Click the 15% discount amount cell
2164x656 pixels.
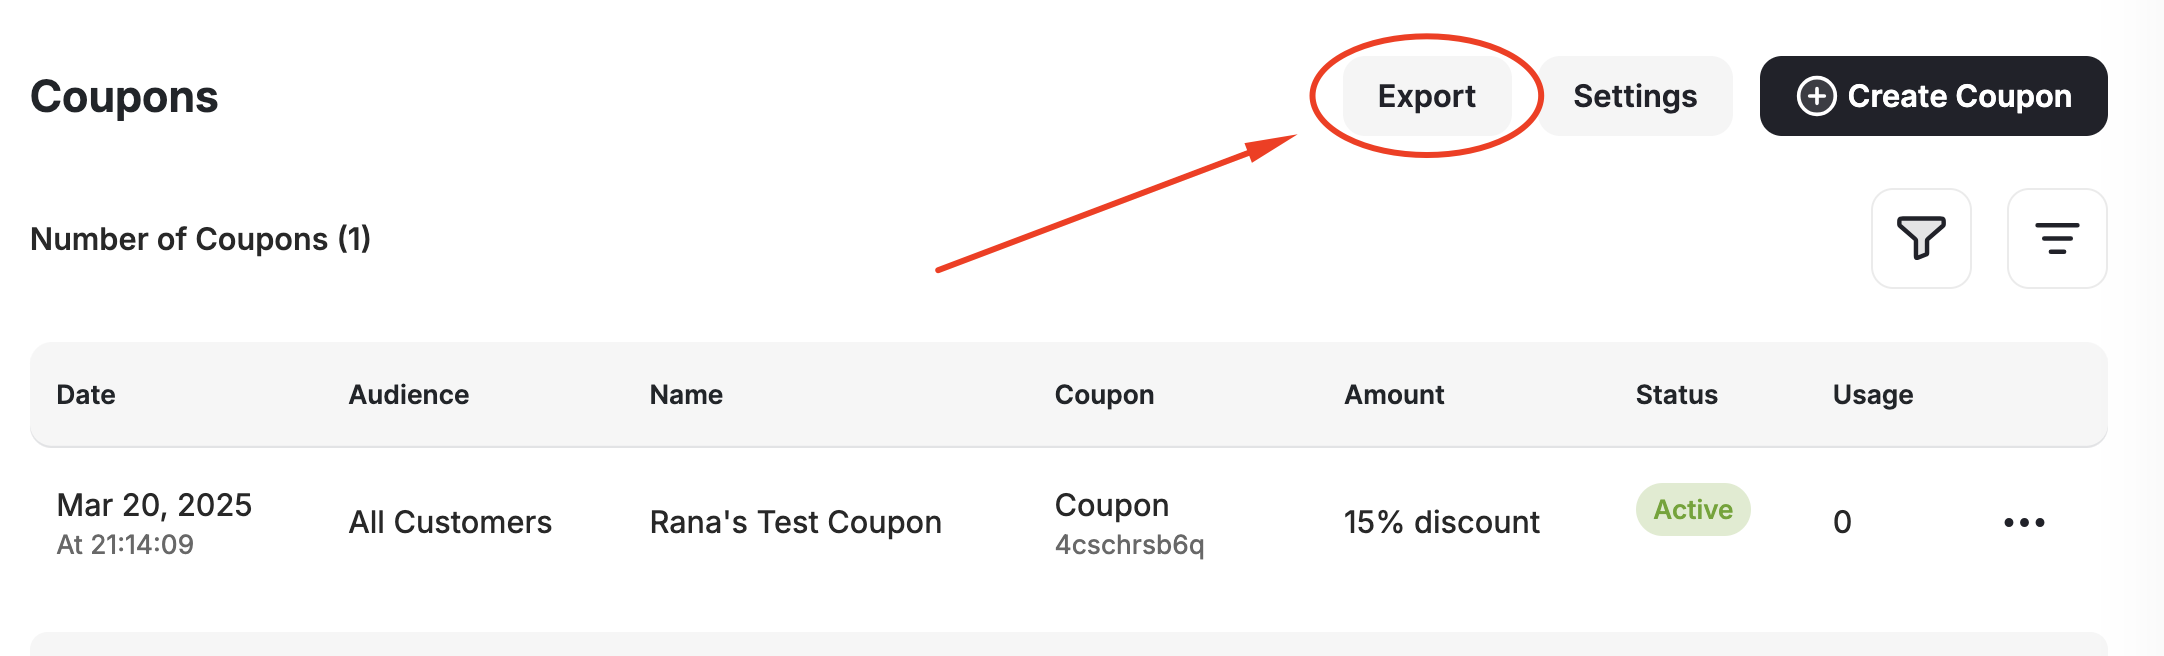1441,521
